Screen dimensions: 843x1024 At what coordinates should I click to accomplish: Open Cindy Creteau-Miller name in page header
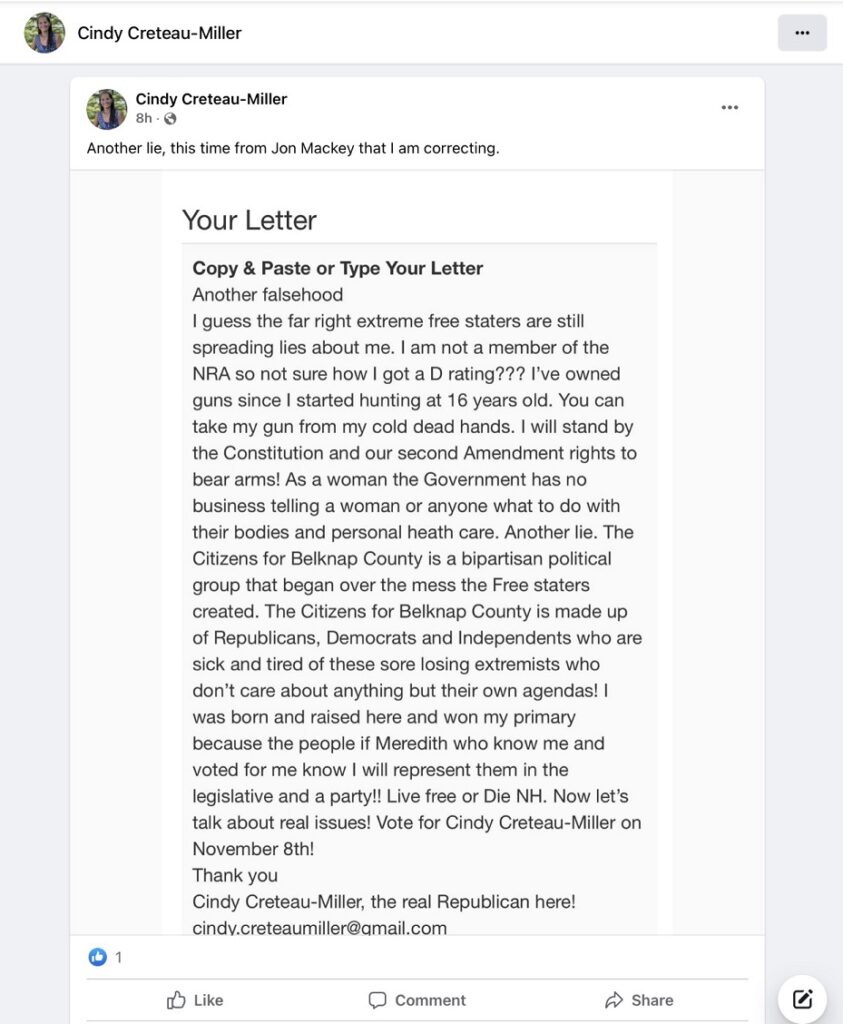pos(159,33)
